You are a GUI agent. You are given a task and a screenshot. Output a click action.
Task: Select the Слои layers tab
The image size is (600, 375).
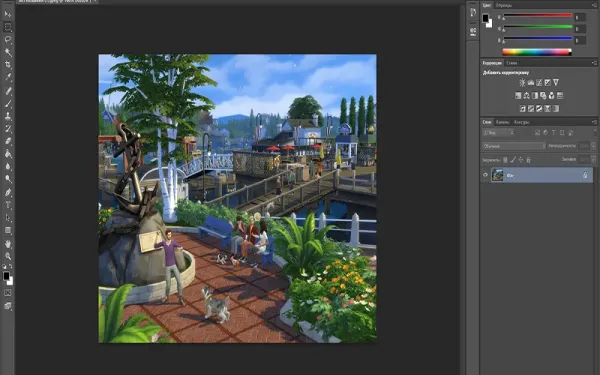point(487,122)
